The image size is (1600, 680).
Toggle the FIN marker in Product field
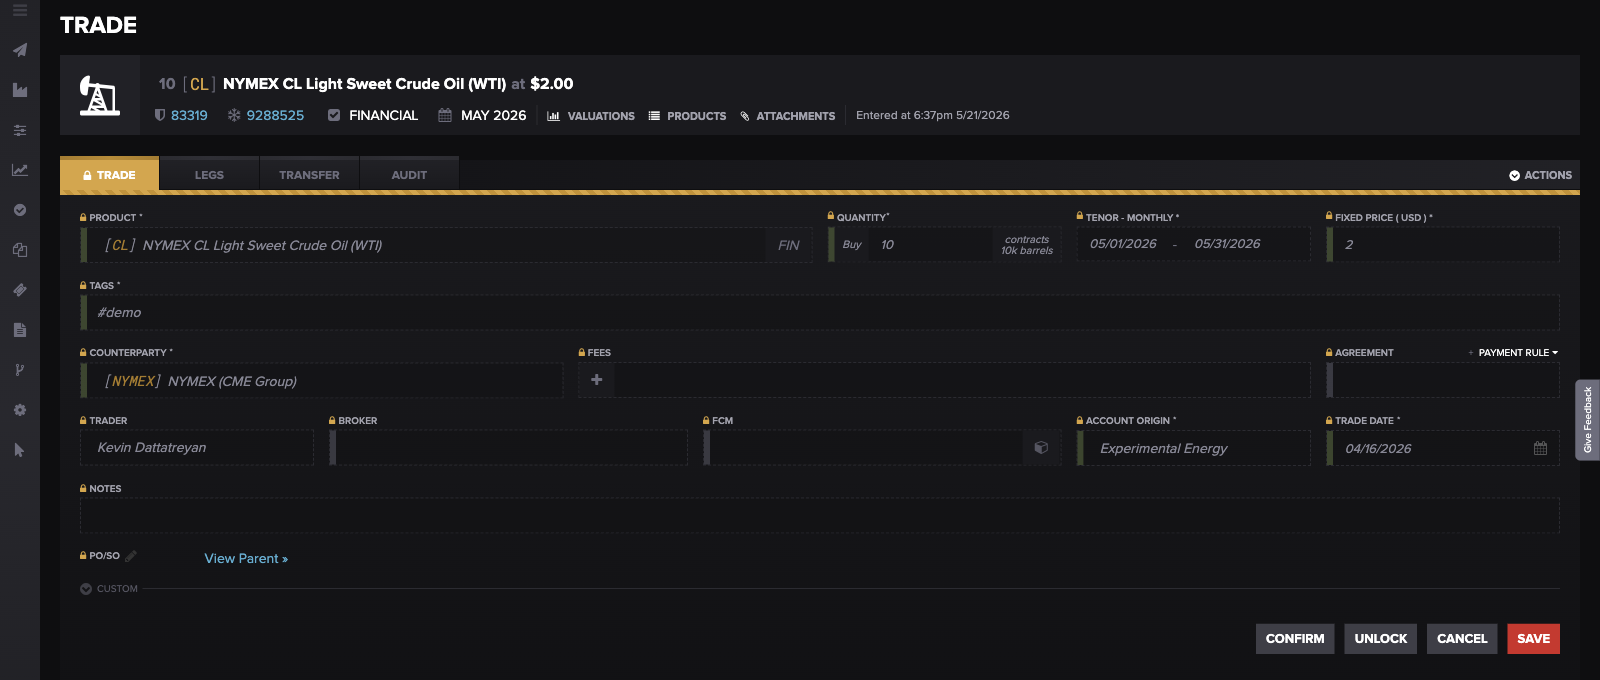(789, 245)
